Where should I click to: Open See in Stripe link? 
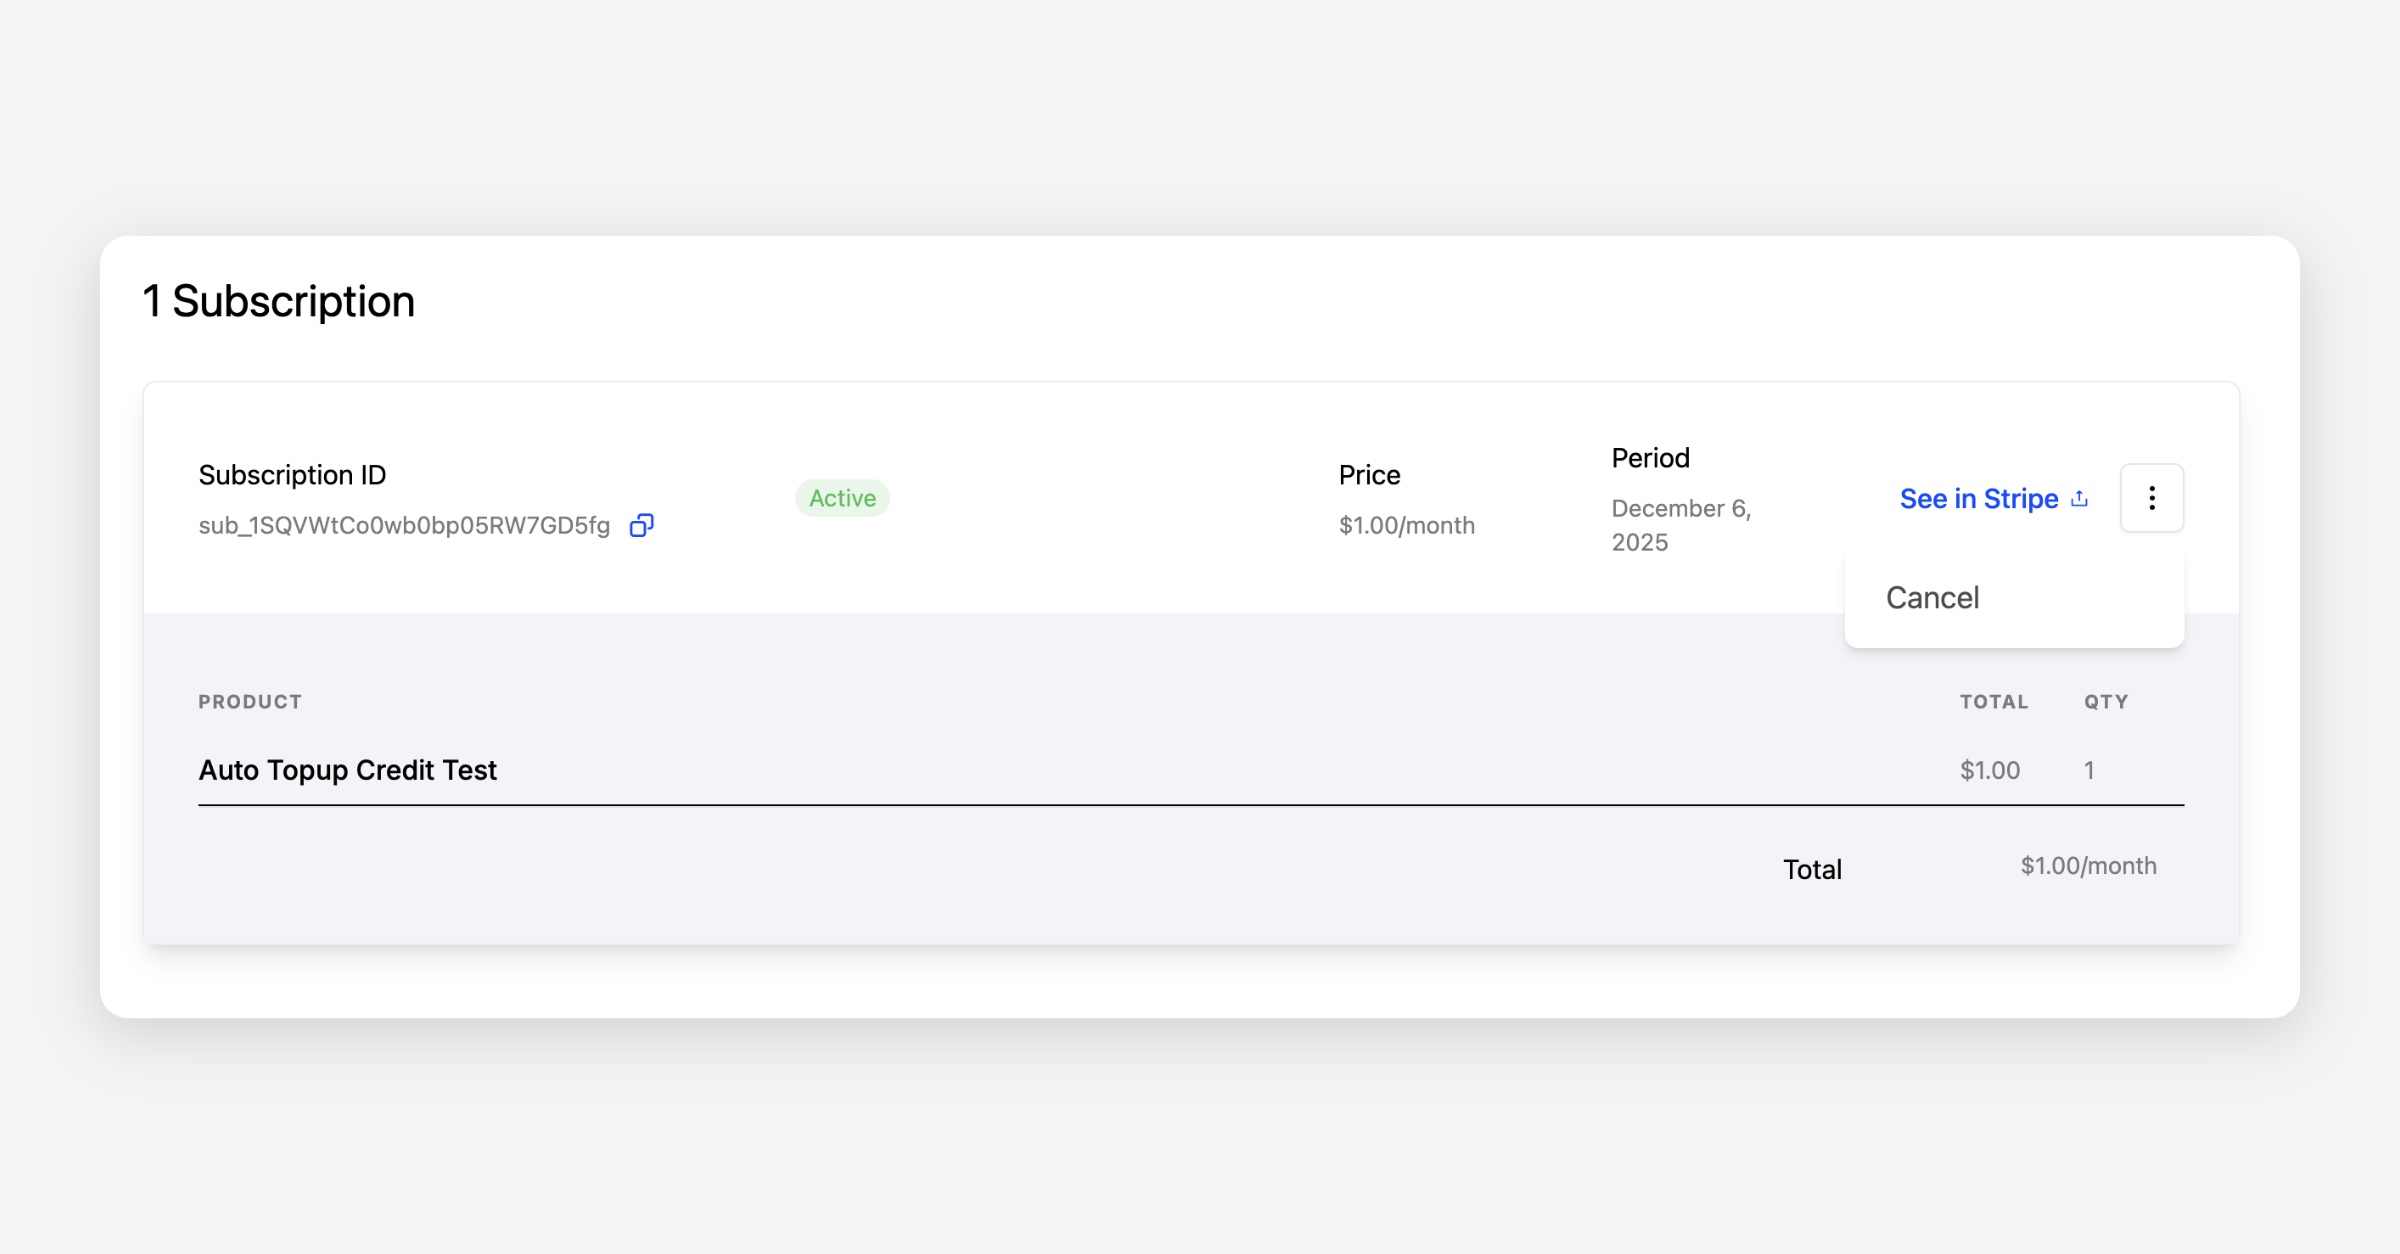pos(1978,498)
